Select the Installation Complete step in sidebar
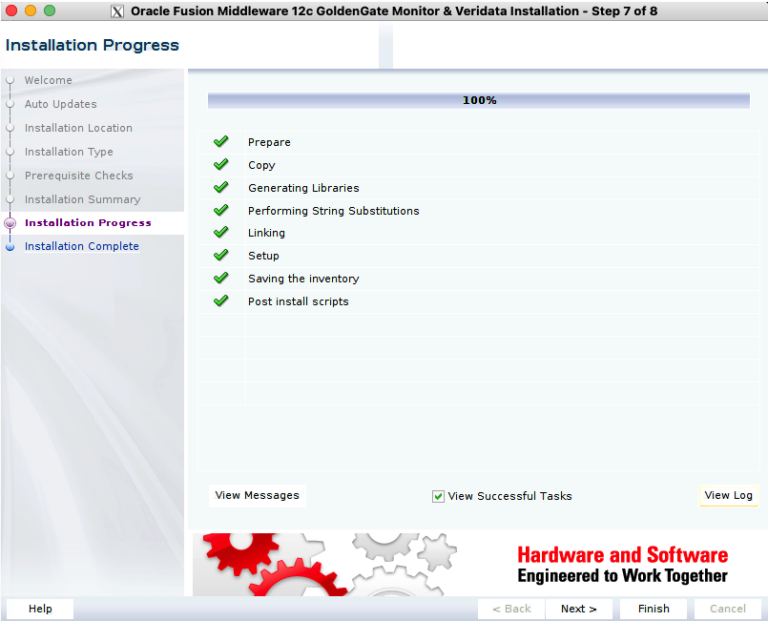 82,246
